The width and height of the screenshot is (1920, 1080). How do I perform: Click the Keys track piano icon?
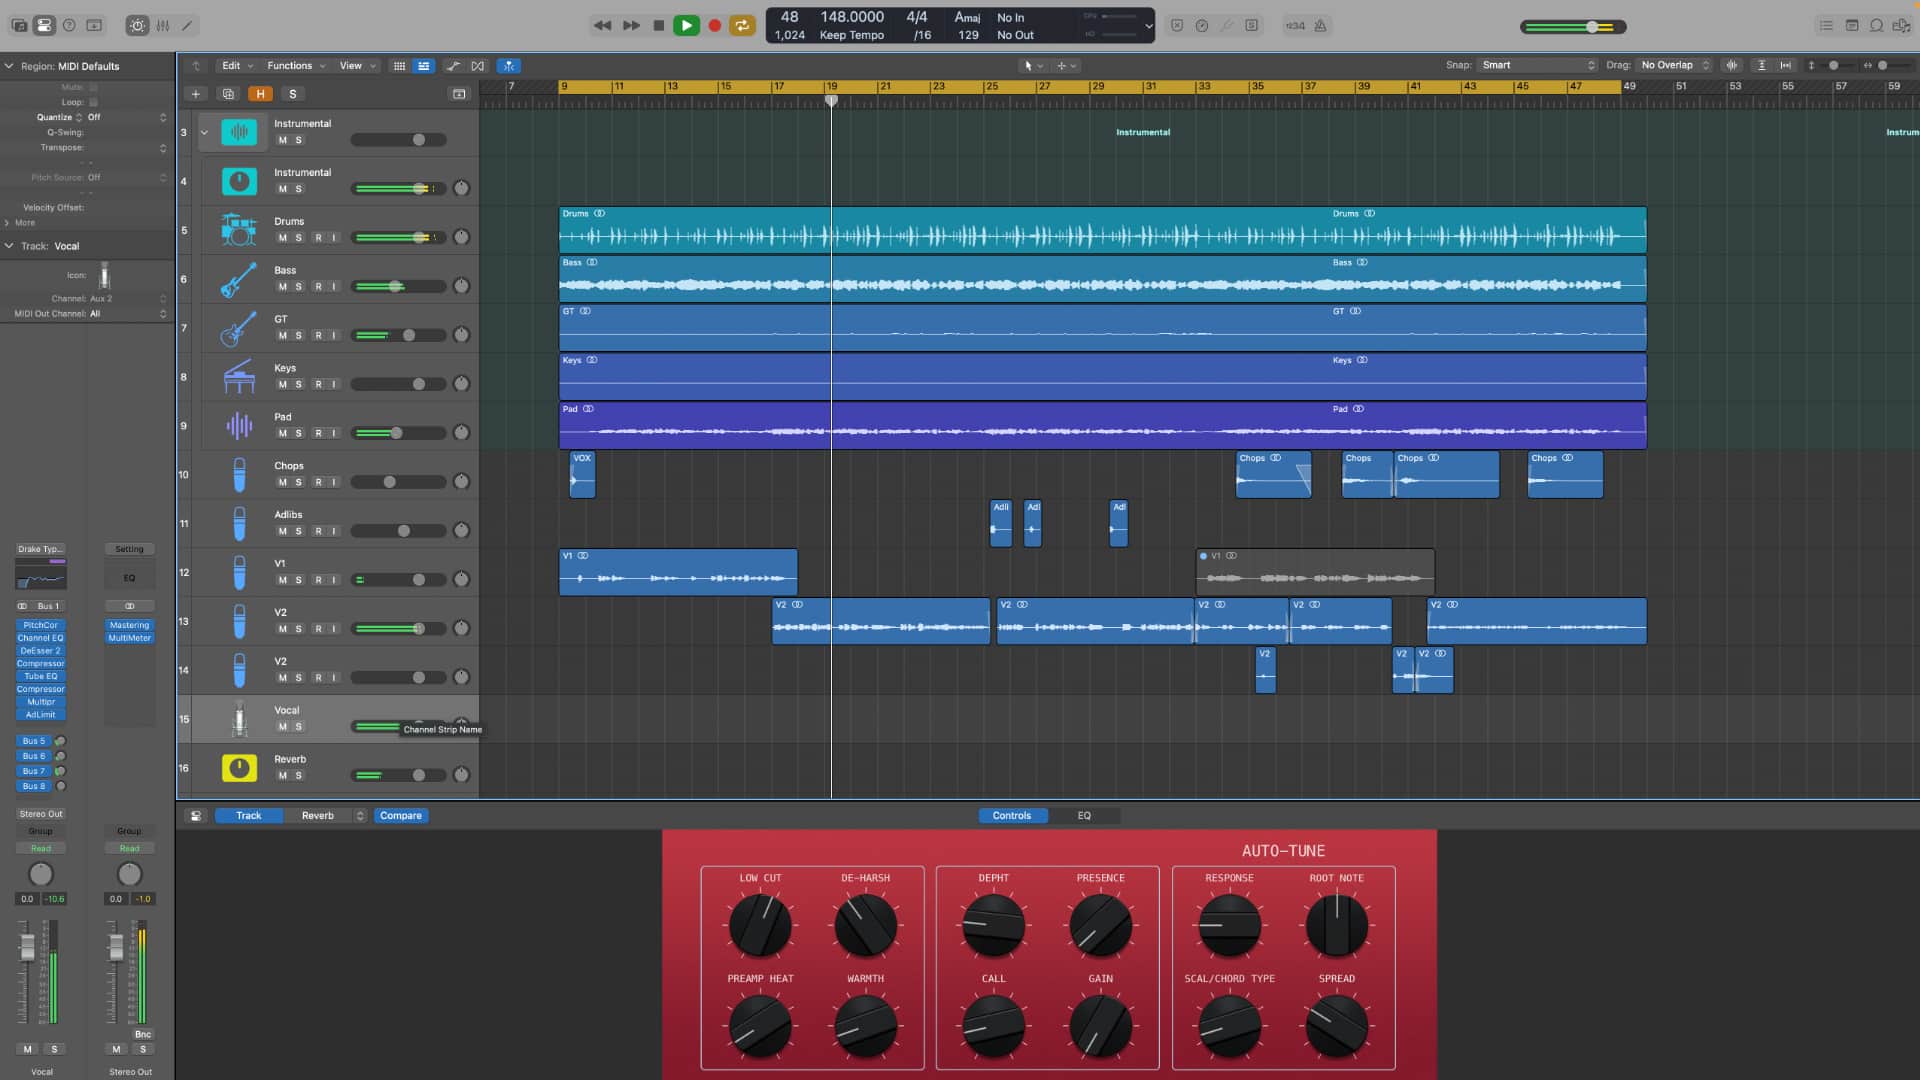pyautogui.click(x=238, y=377)
